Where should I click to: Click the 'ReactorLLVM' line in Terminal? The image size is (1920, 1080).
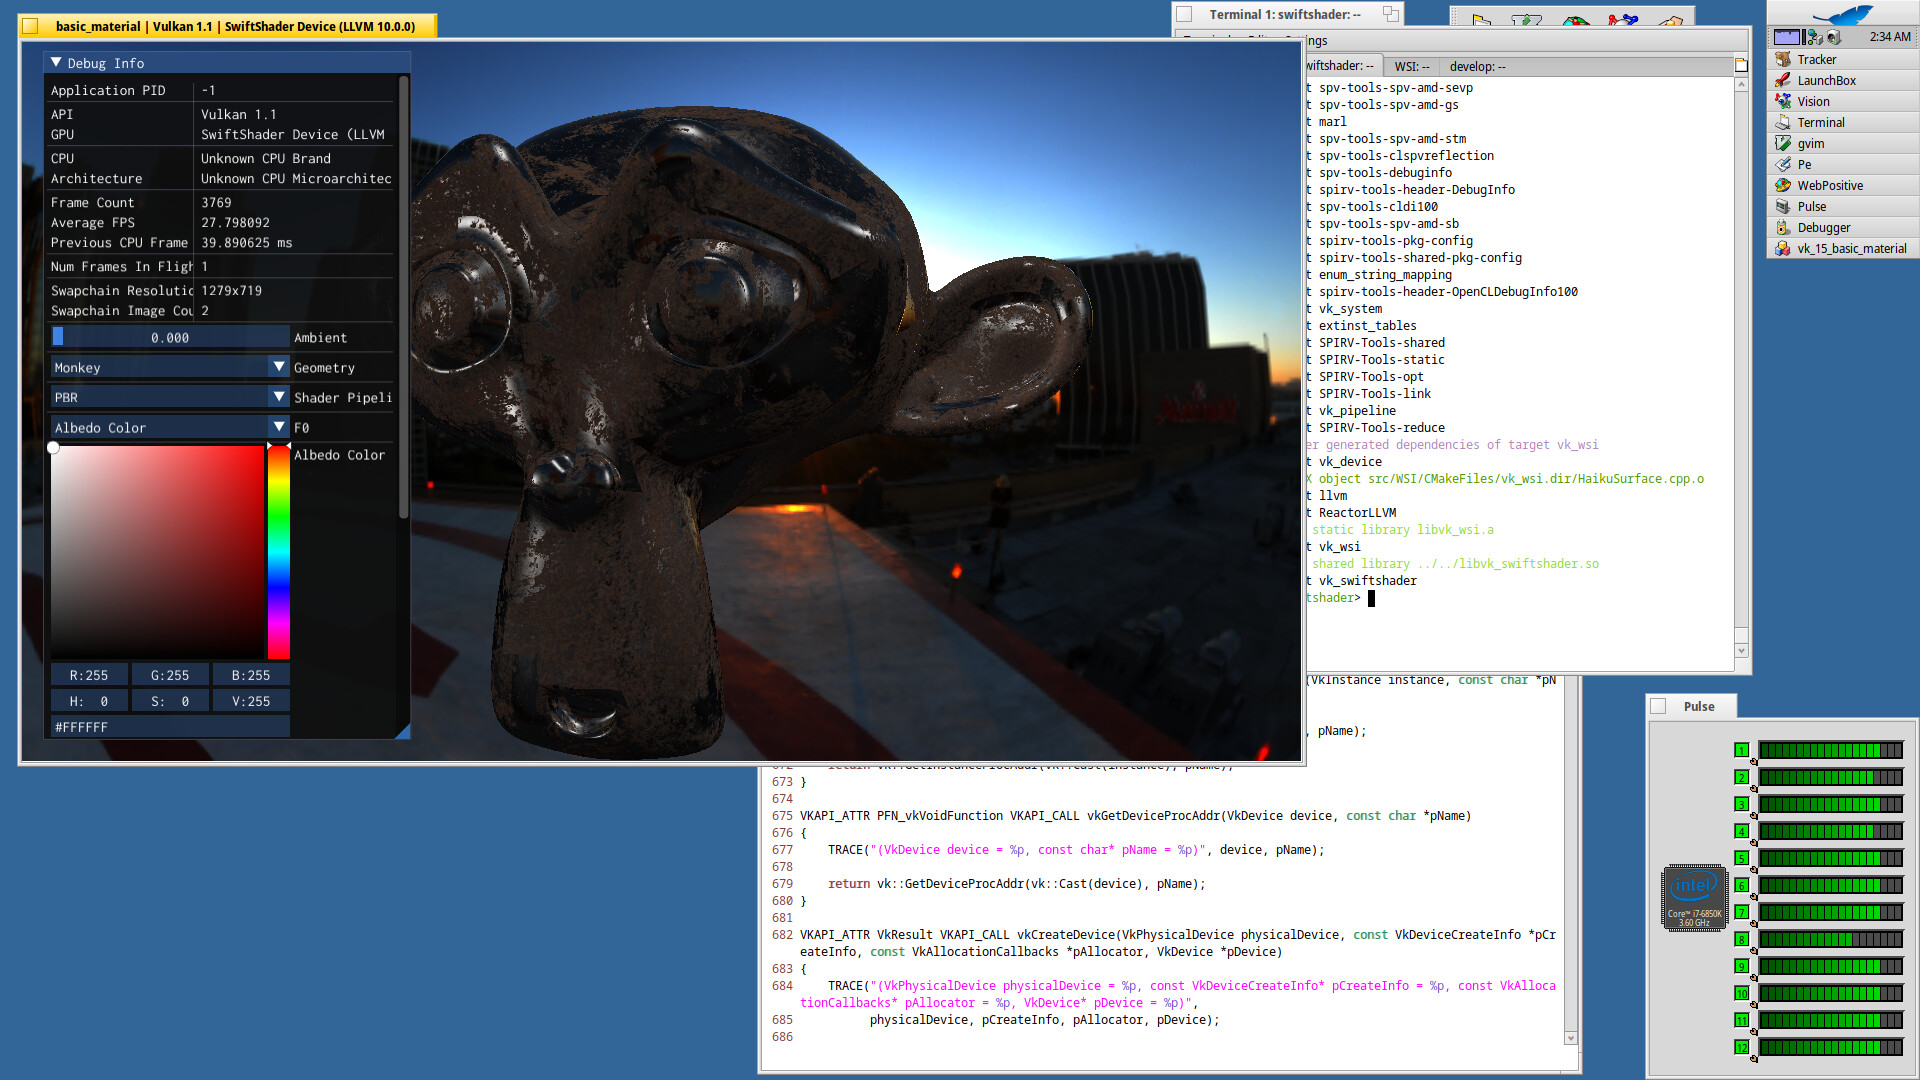pos(1357,512)
